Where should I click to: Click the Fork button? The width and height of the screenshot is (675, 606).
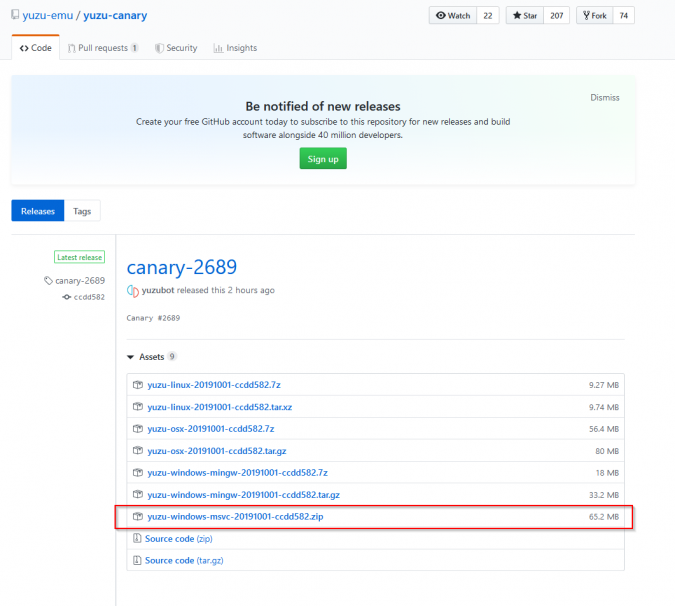point(595,15)
